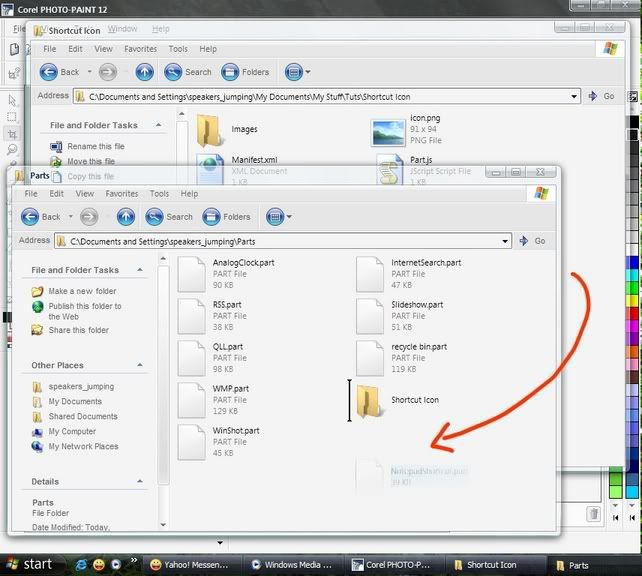Screen dimensions: 642x576
Task: Click the Back arrow in Parts window
Action: 41,217
